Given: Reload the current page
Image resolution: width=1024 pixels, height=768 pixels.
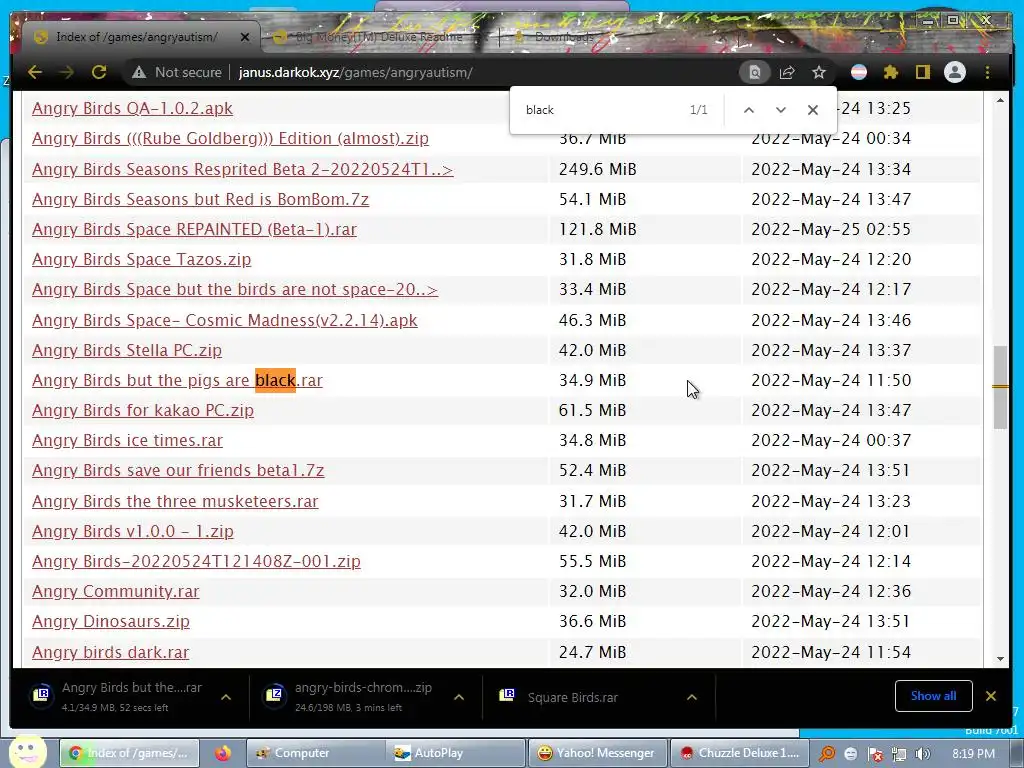Looking at the screenshot, I should point(99,72).
